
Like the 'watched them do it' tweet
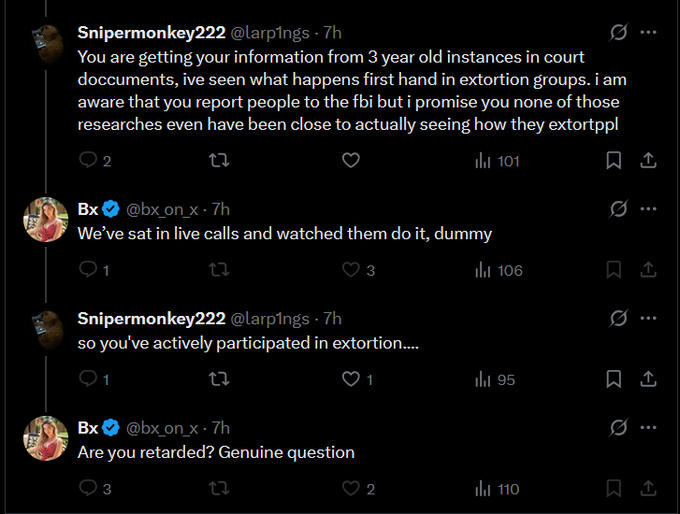click(351, 270)
